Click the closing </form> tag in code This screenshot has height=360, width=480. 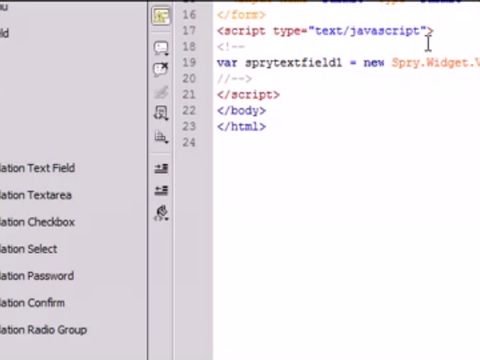(241, 15)
